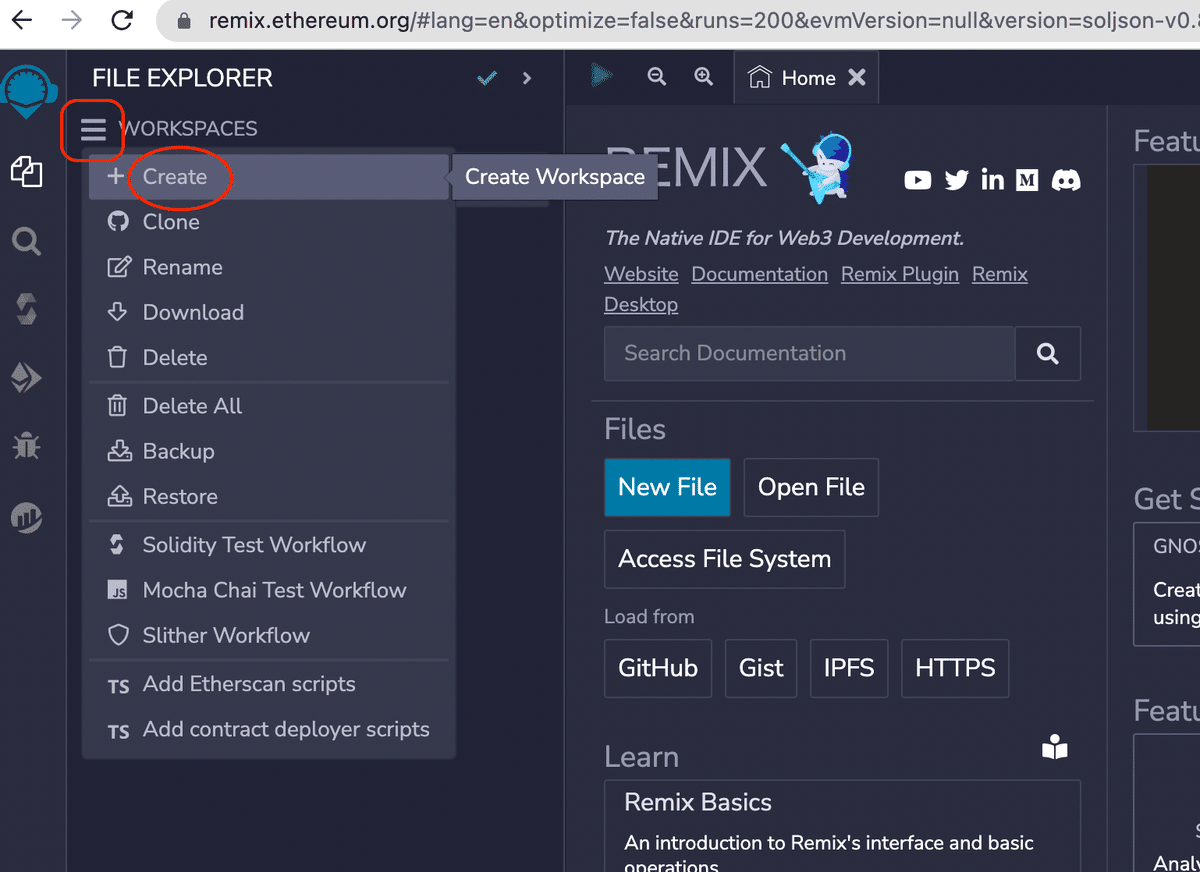Load from HTTPS button
The height and width of the screenshot is (872, 1200).
click(955, 668)
